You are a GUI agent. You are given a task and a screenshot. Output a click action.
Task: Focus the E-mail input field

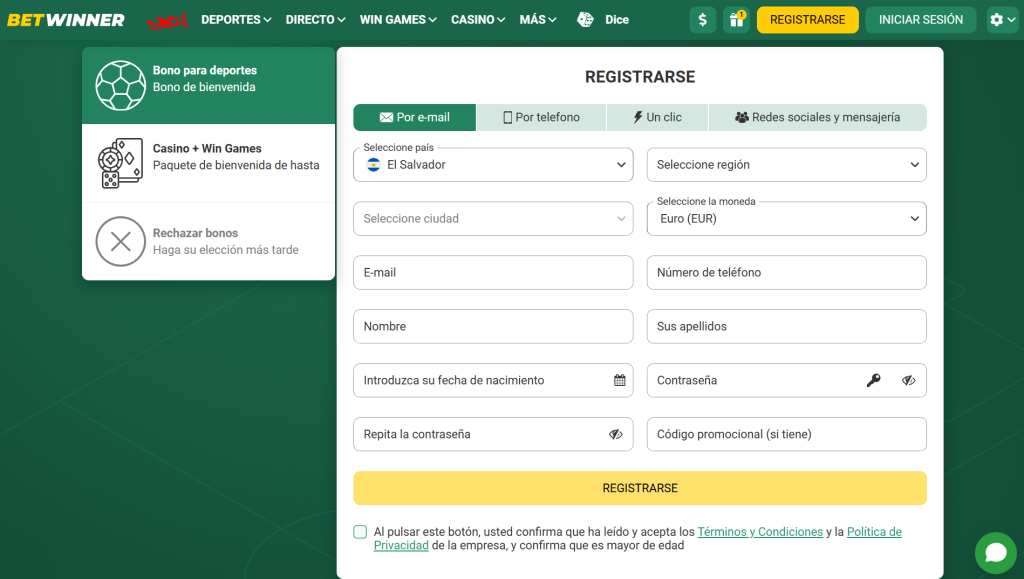pyautogui.click(x=493, y=272)
